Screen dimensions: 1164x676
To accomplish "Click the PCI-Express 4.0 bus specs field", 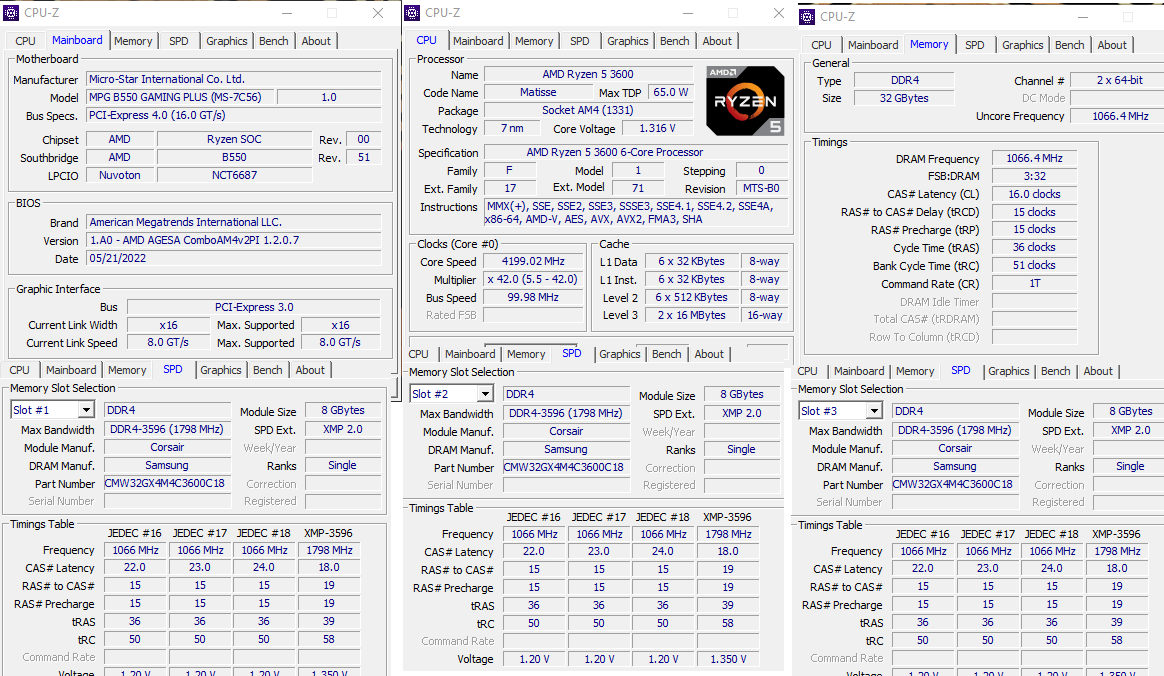I will coord(234,115).
